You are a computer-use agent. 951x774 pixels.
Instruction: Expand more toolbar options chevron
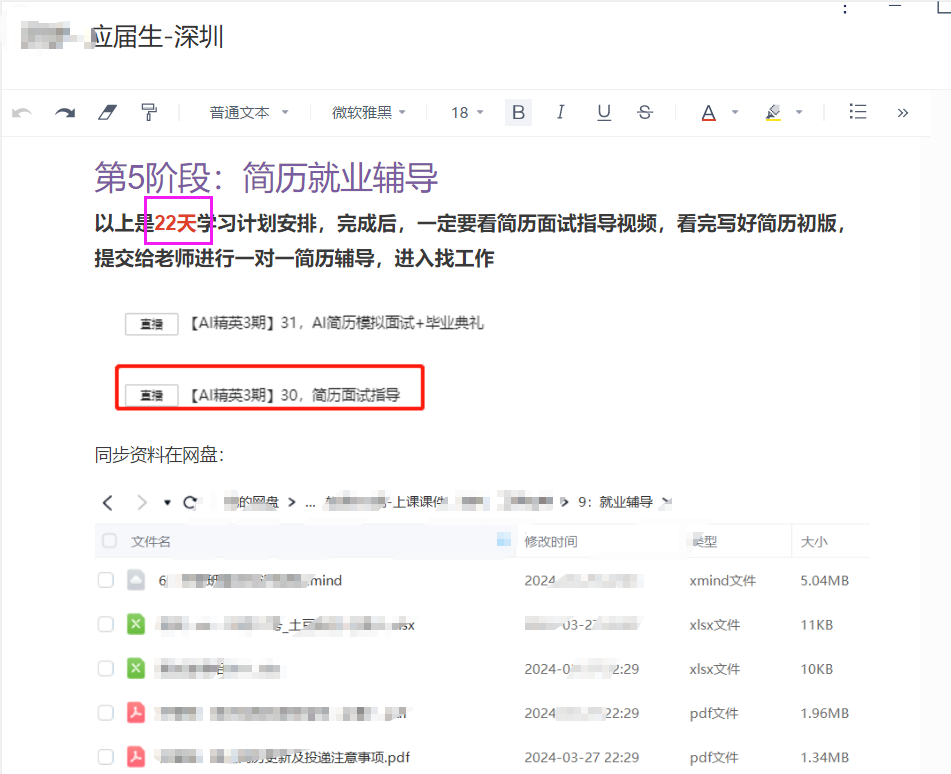click(903, 113)
